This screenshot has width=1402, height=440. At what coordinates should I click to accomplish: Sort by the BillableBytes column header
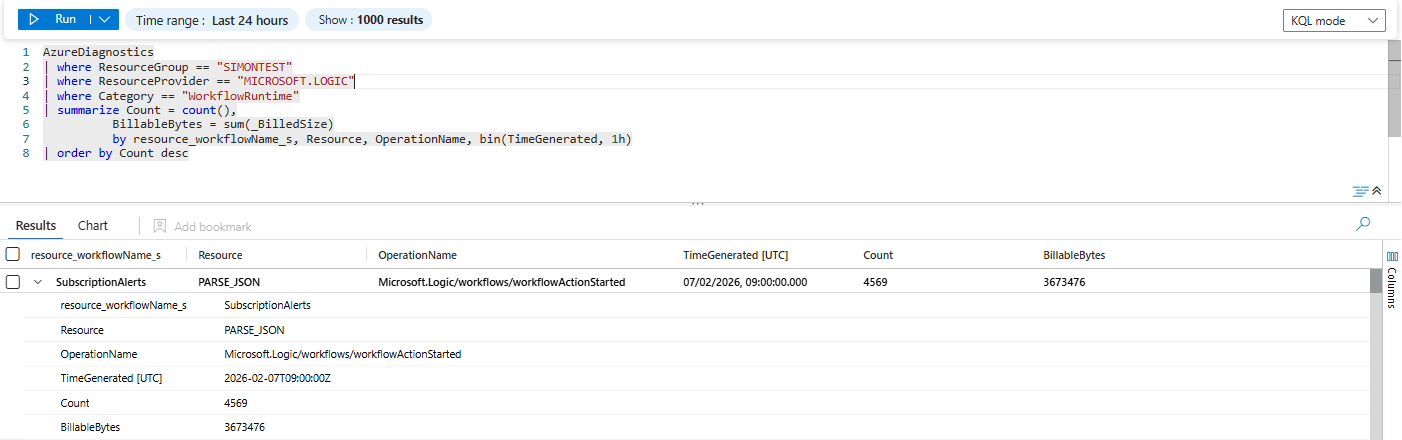tap(1074, 255)
